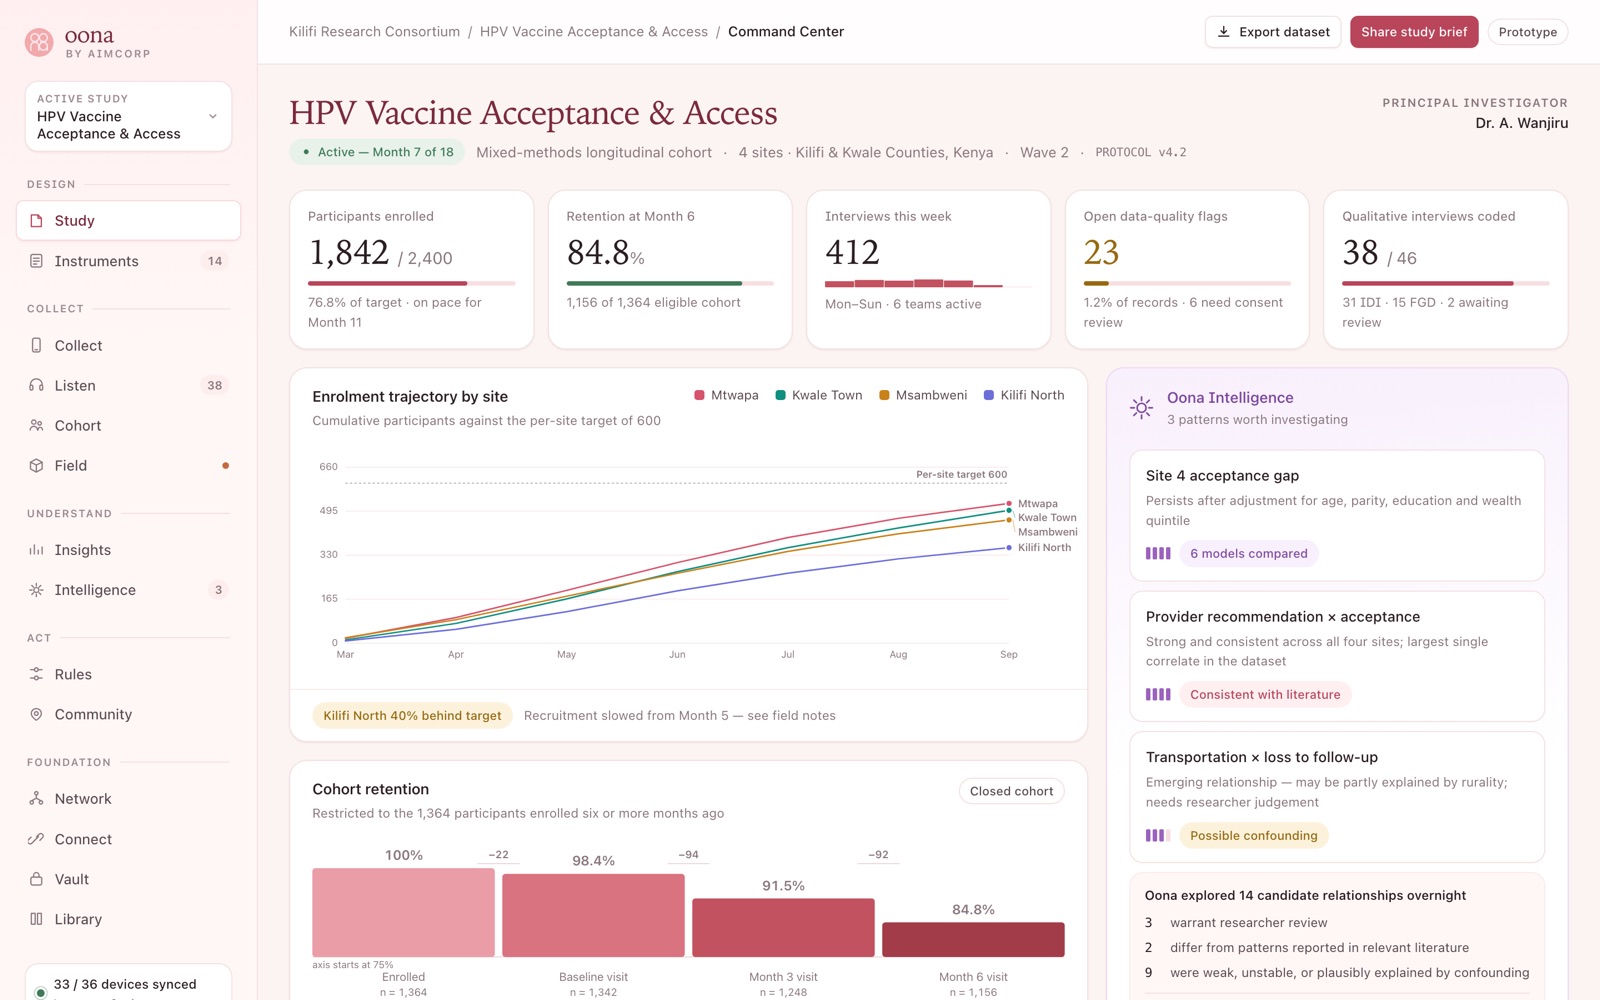Click the Retention at Month 6 progress bar
Viewport: 1600px width, 1000px height.
670,283
